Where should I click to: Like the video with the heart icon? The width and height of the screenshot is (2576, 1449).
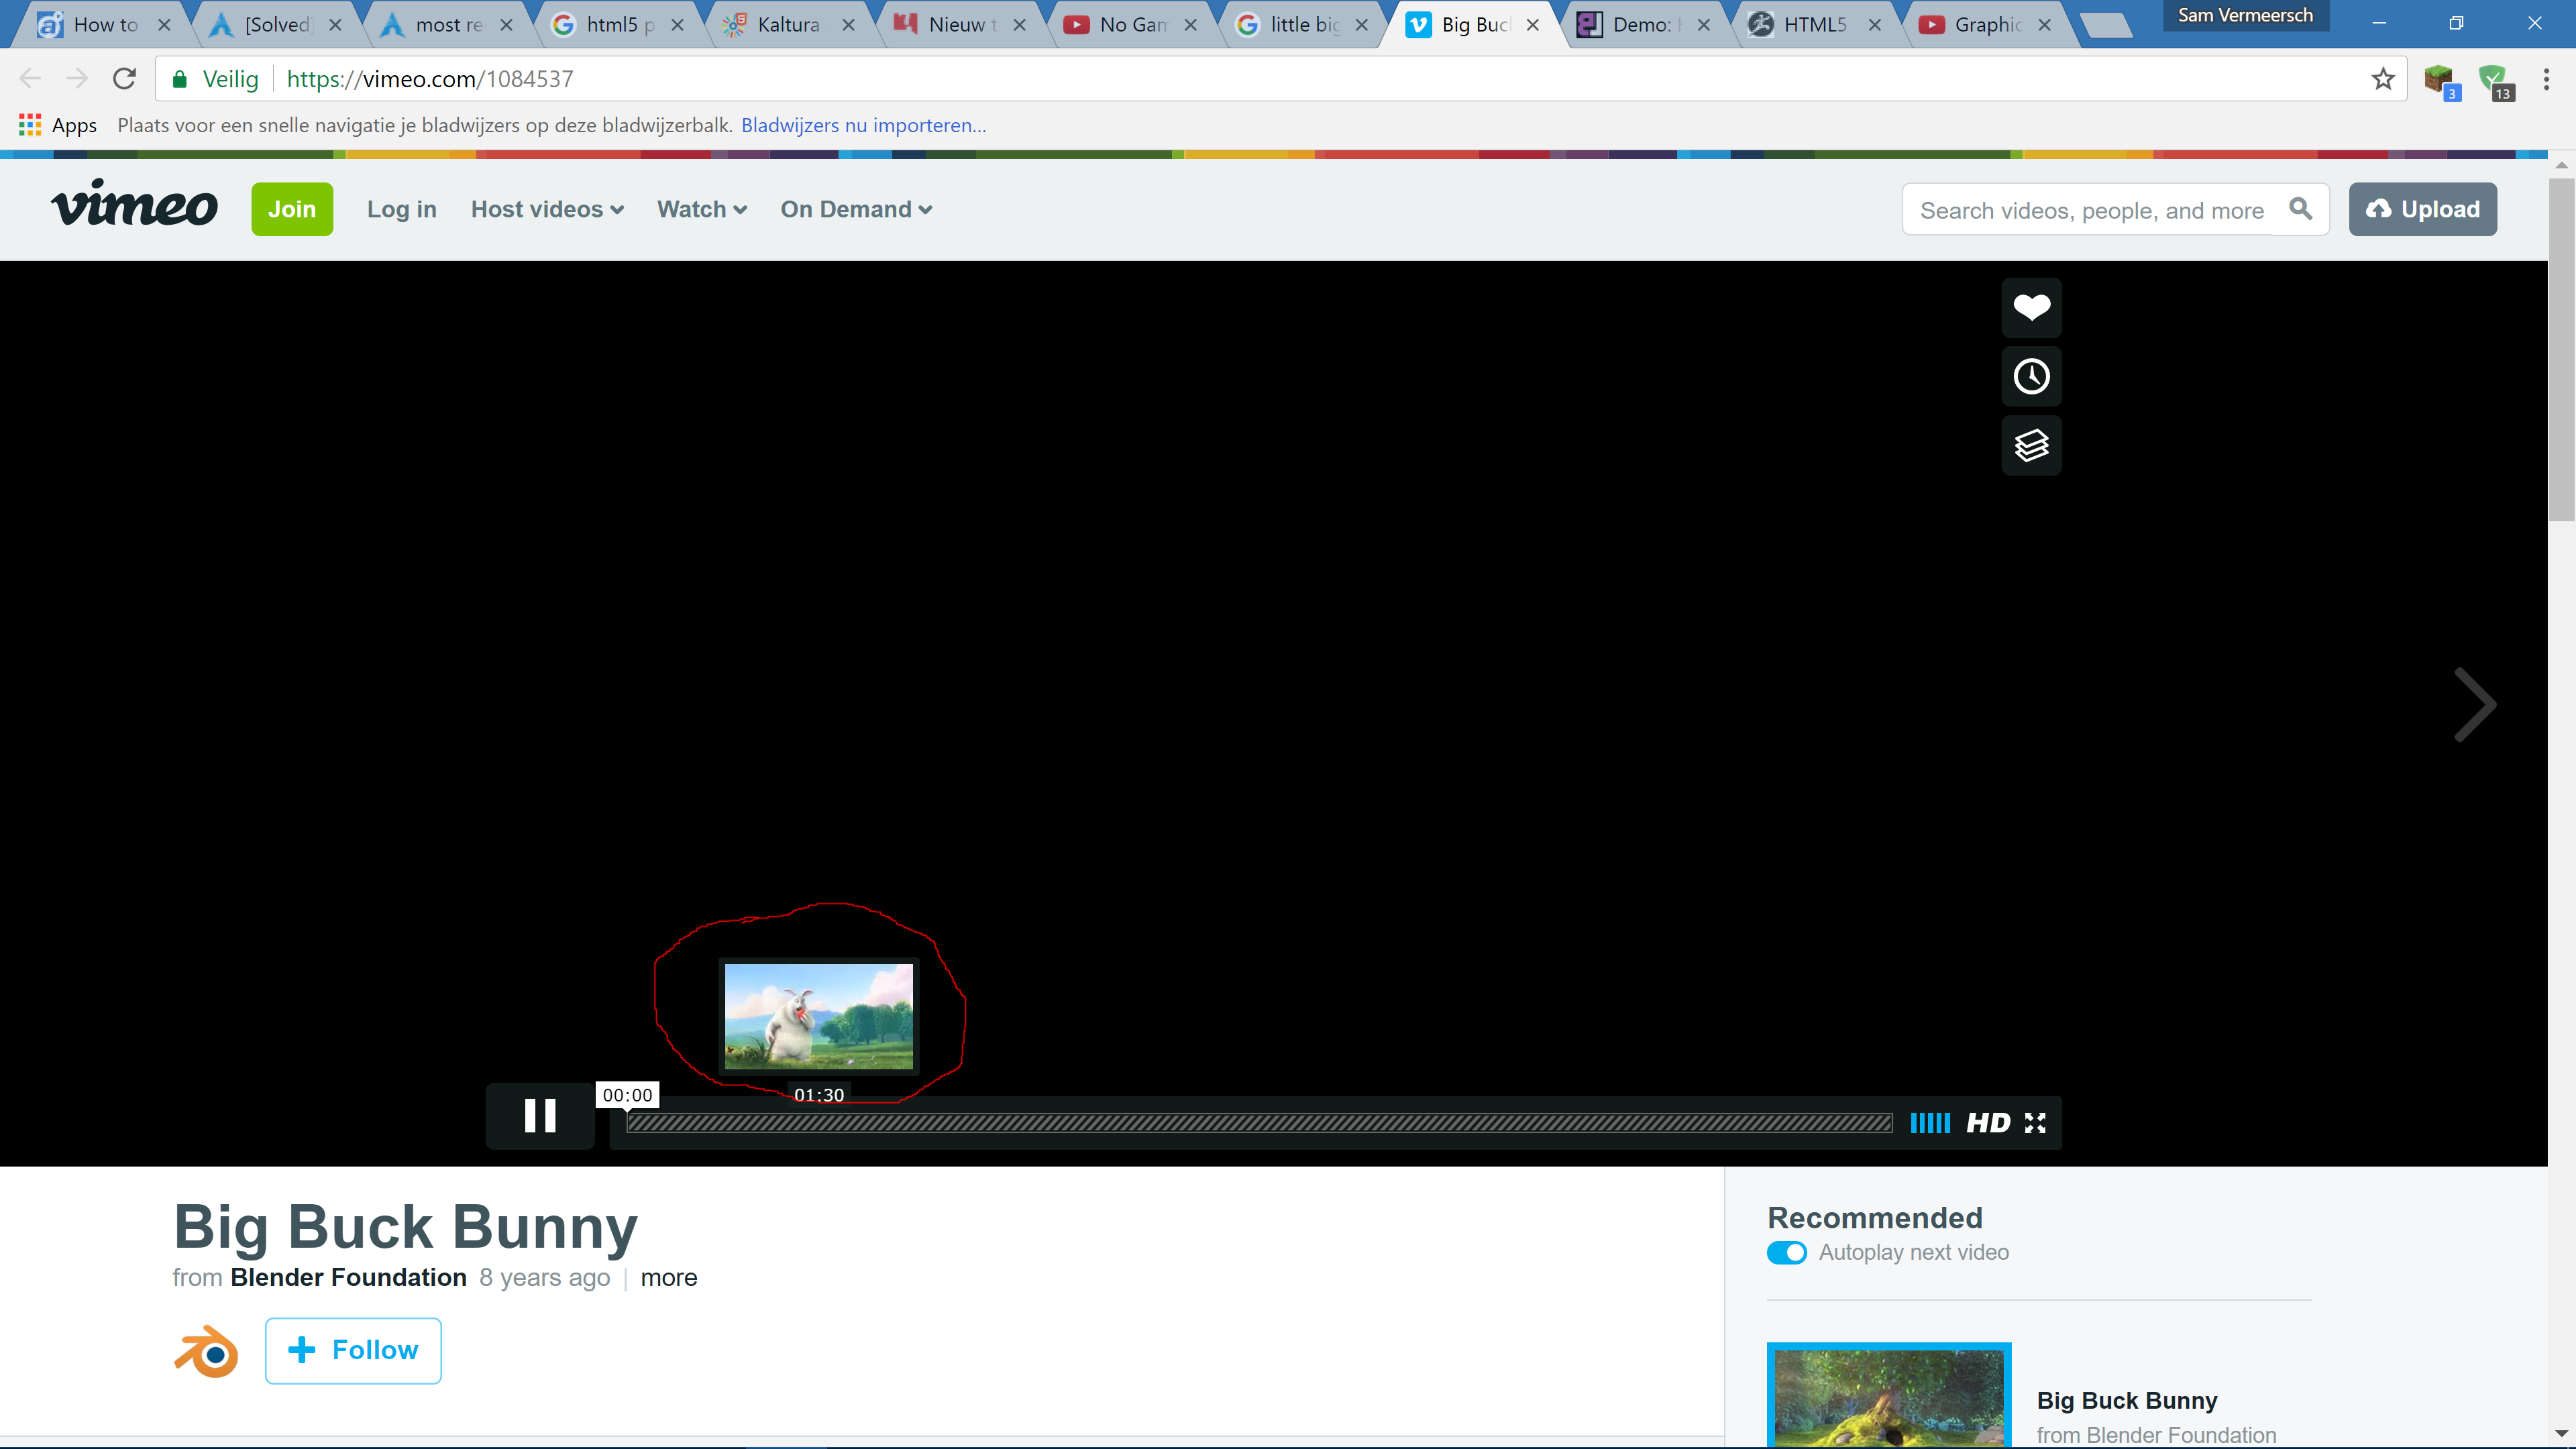2031,307
